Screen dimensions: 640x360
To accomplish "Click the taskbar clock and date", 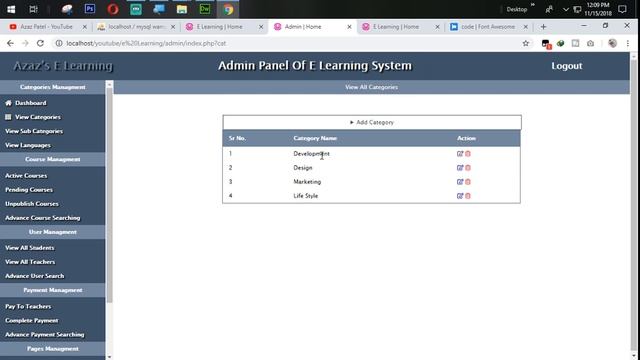I will 598,9.
